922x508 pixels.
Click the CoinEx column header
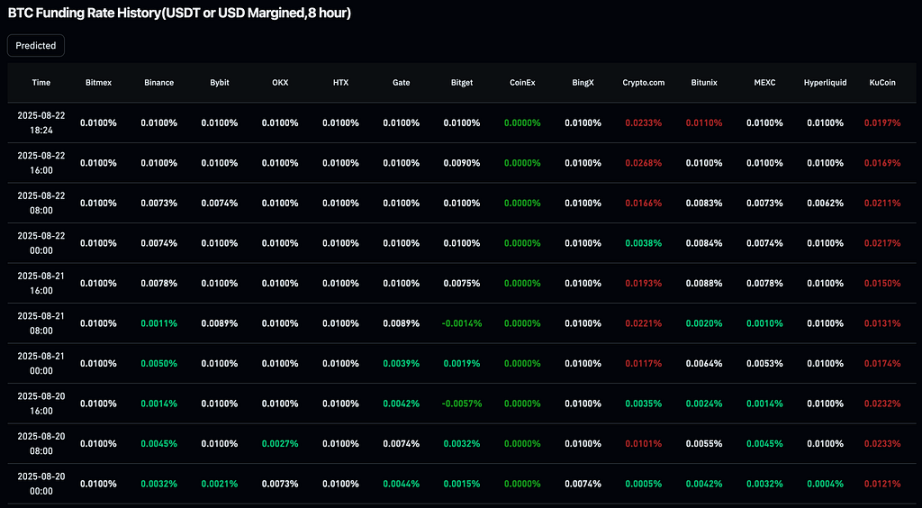pyautogui.click(x=522, y=83)
